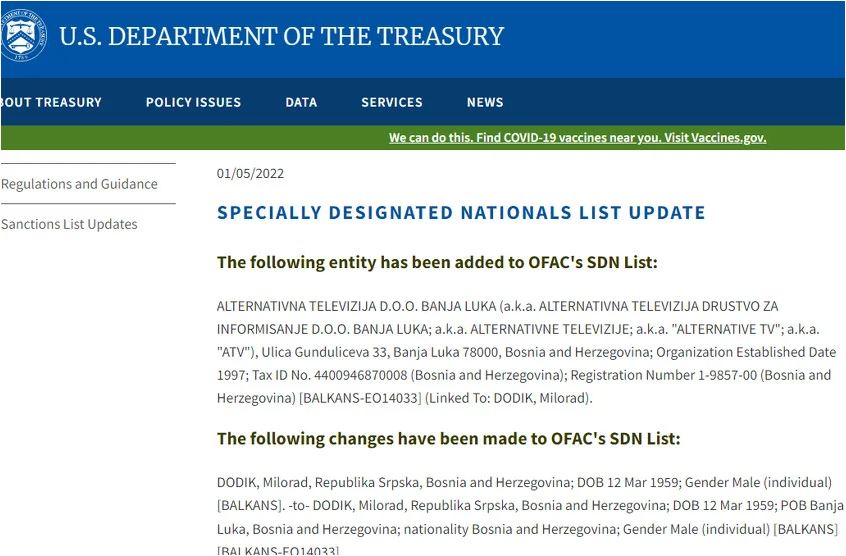The width and height of the screenshot is (846, 556).
Task: Select Policy Issues in navigation bar
Action: tap(193, 102)
